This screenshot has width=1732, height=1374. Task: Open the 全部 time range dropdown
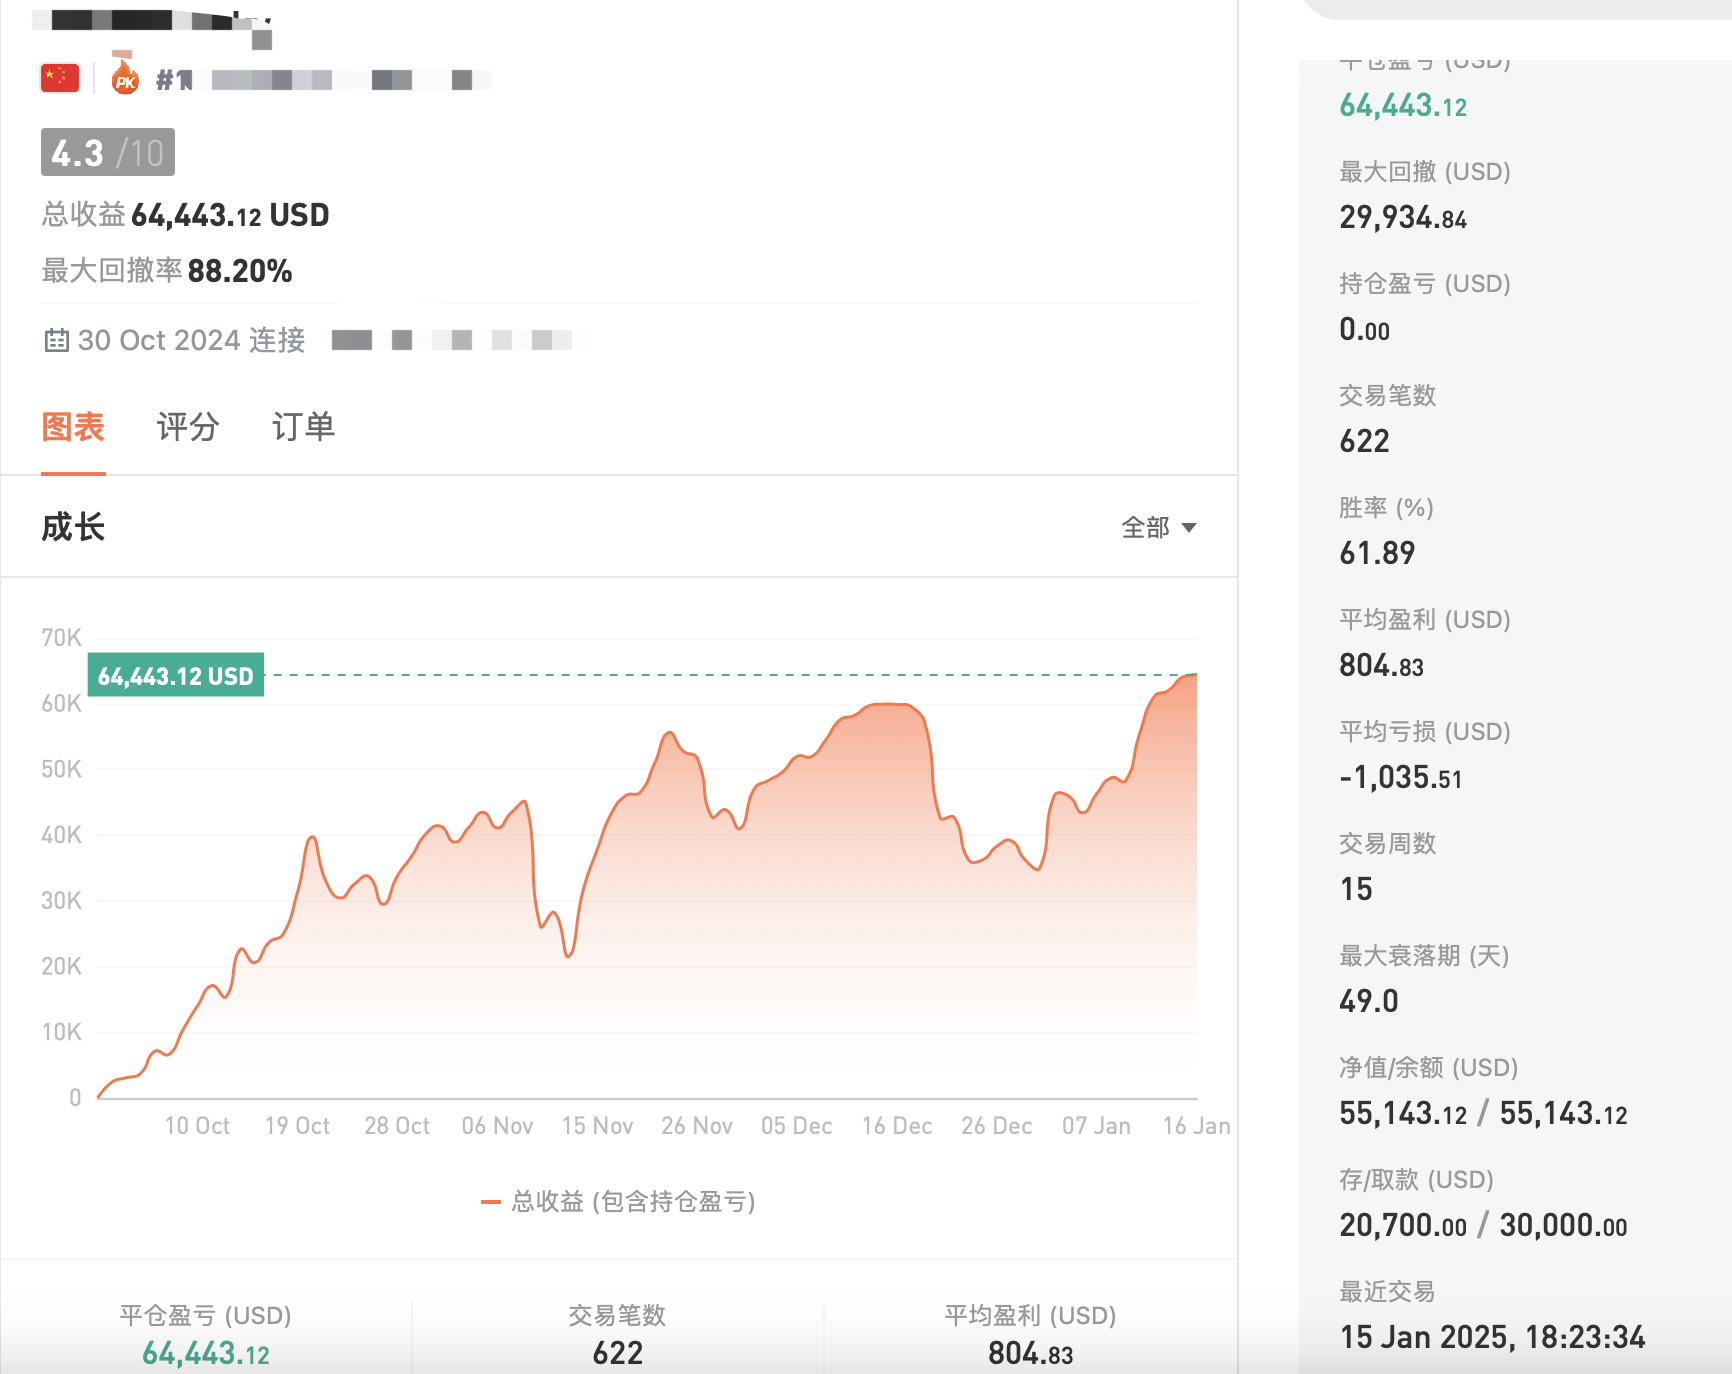point(1159,527)
